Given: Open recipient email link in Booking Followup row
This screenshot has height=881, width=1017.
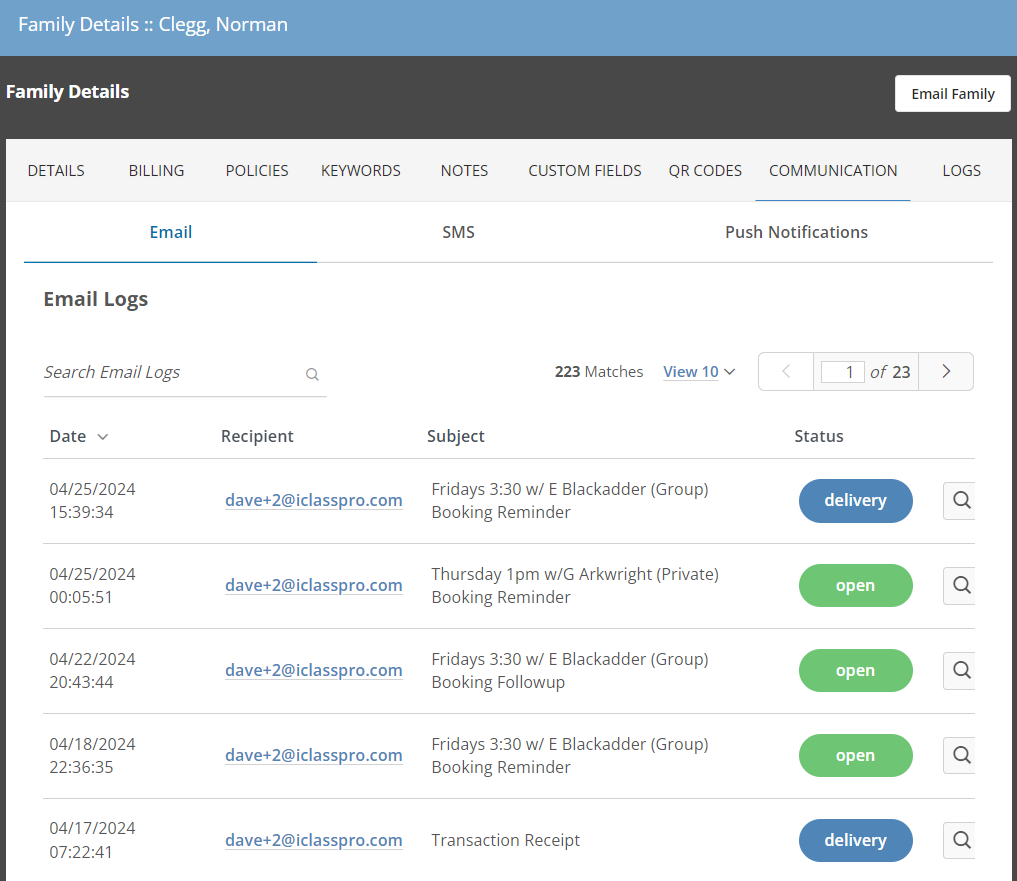Looking at the screenshot, I should tap(313, 670).
